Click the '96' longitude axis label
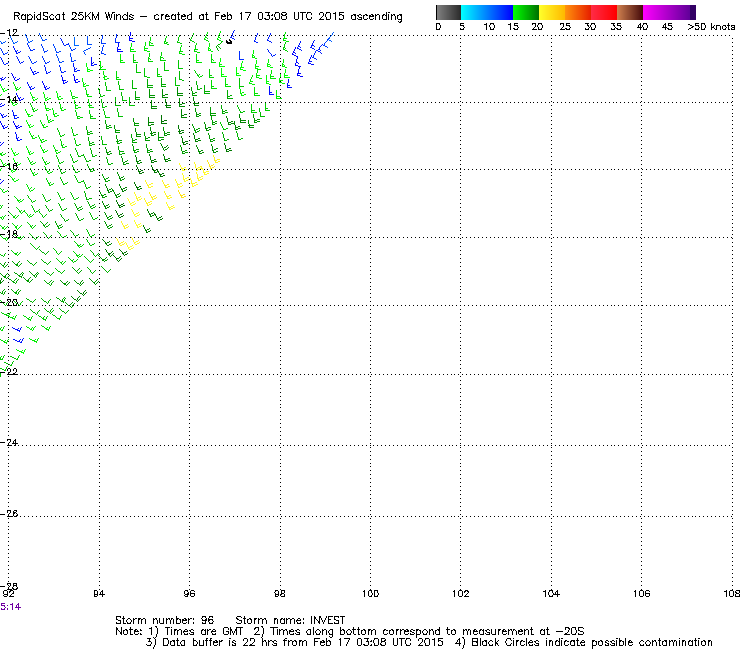This screenshot has width=740, height=650. tap(189, 594)
